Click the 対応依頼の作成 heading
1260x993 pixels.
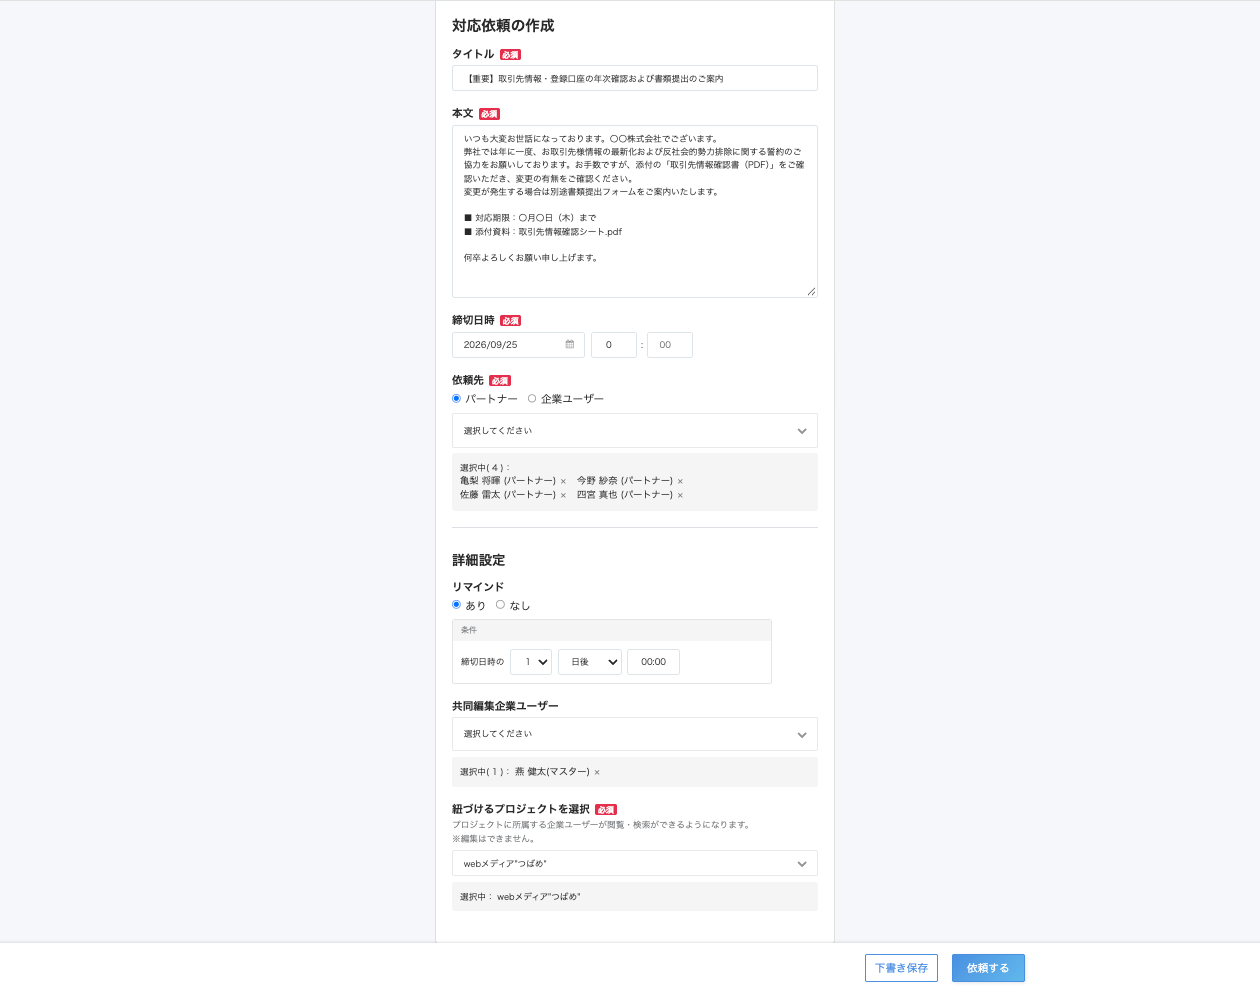click(503, 26)
